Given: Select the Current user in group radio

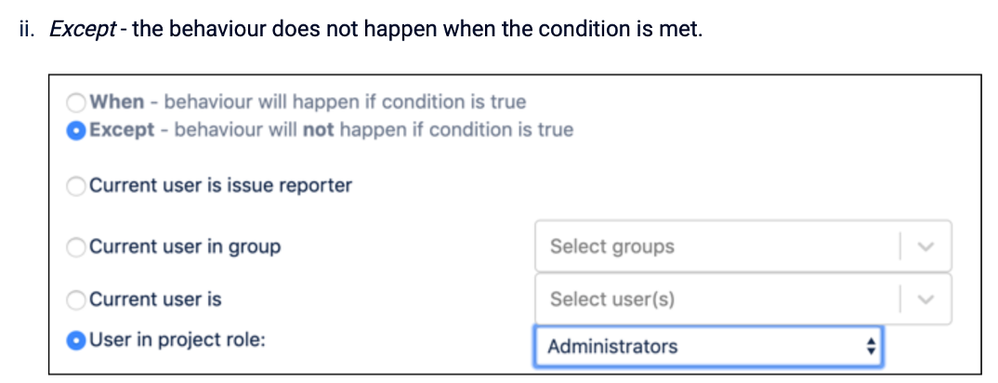Looking at the screenshot, I should point(76,247).
